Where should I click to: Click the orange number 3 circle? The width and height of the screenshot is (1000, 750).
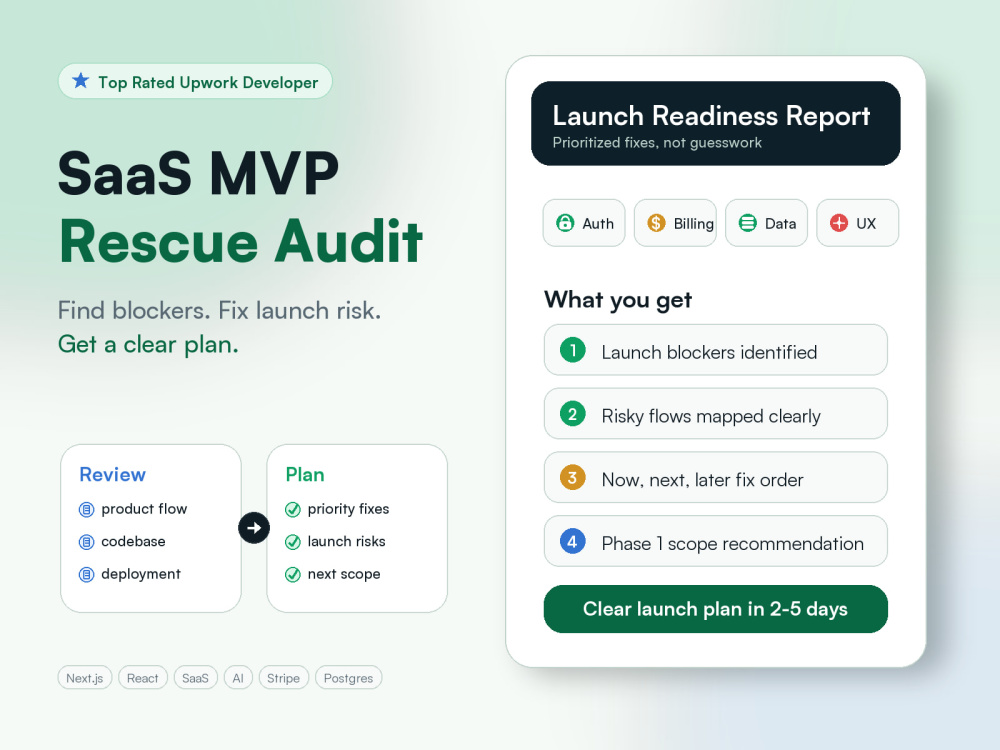[573, 478]
